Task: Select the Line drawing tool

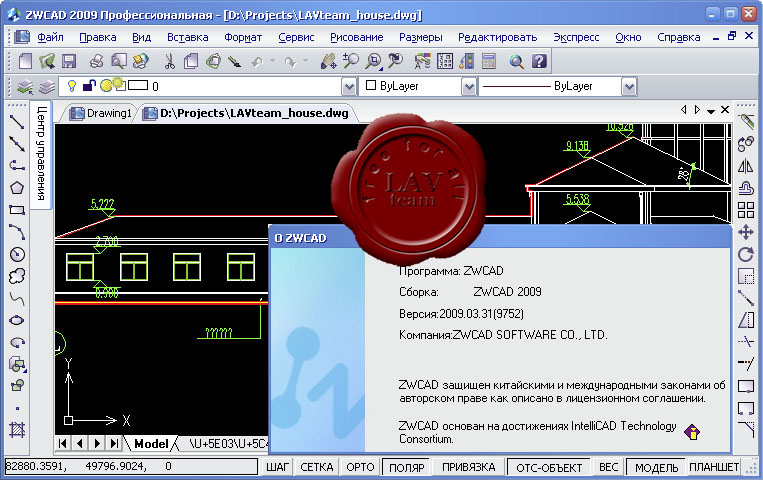Action: 17,122
